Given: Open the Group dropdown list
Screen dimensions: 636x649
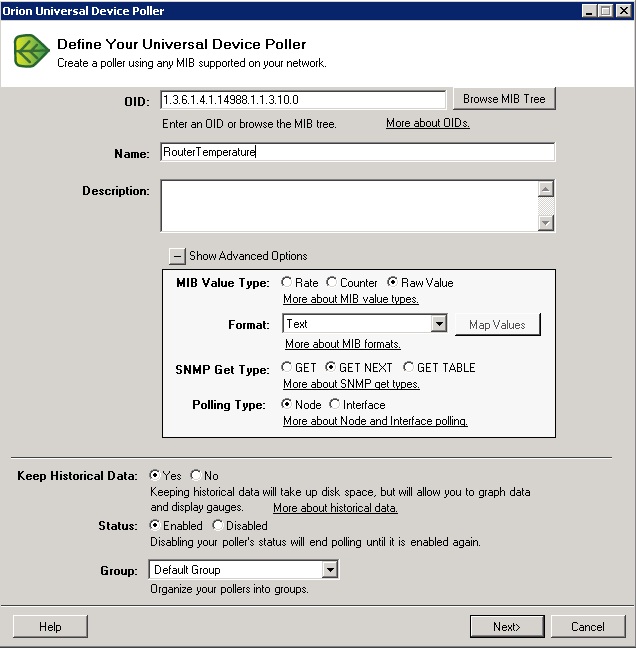Looking at the screenshot, I should (330, 570).
